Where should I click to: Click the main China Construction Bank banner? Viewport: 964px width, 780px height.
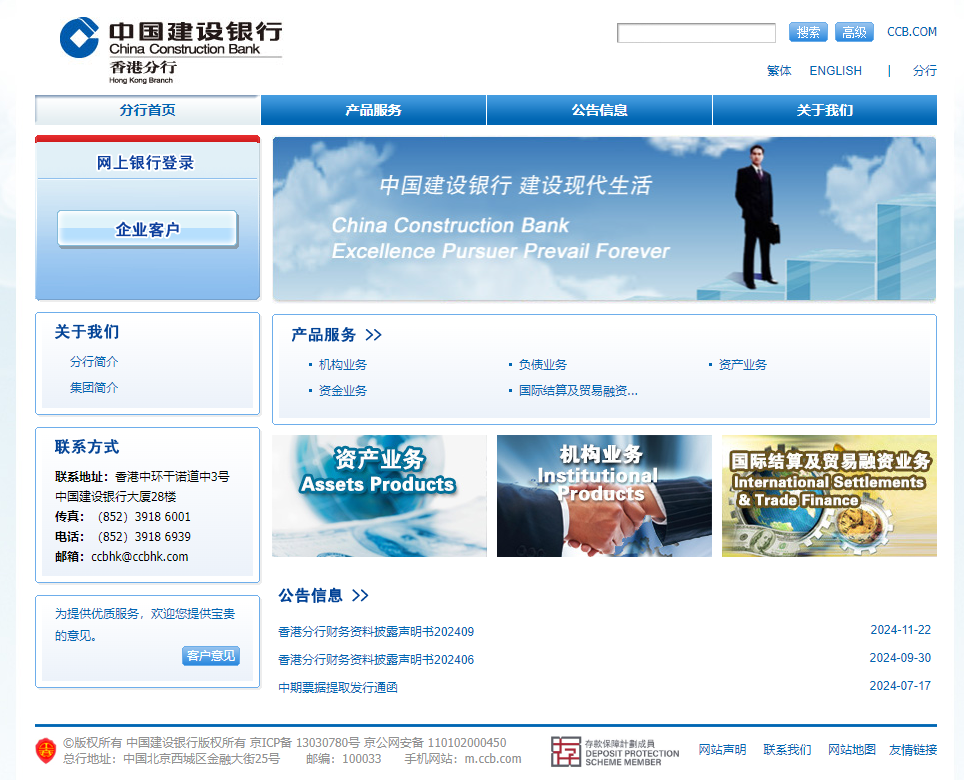[604, 218]
